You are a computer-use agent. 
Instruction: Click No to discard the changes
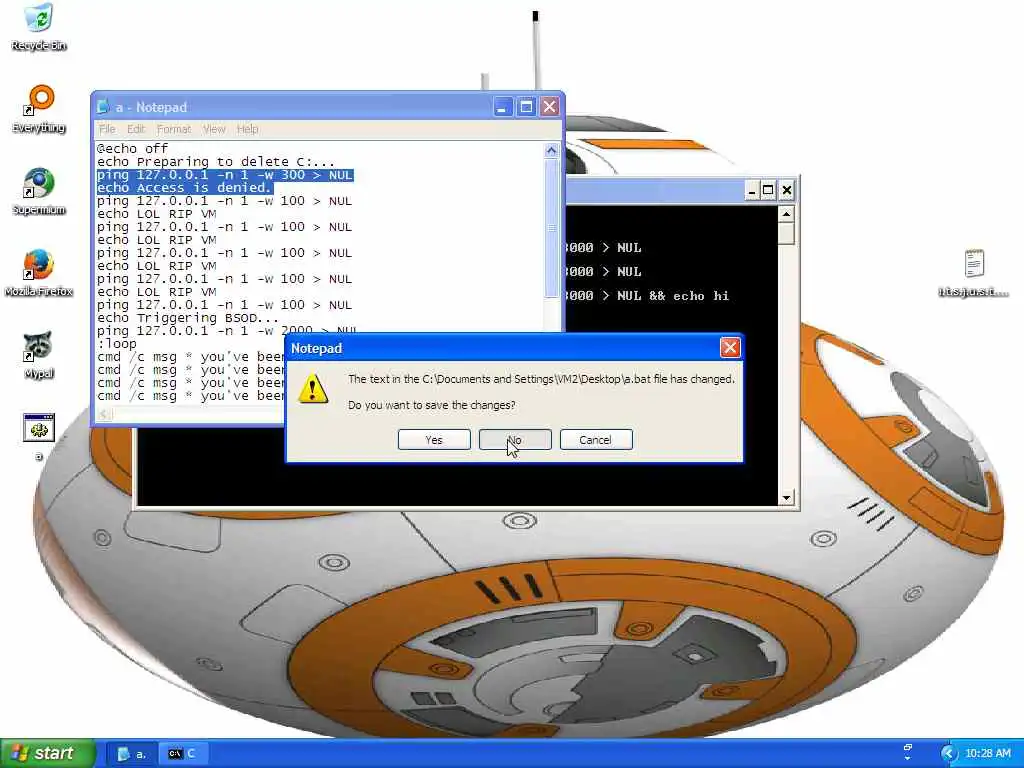(x=515, y=440)
